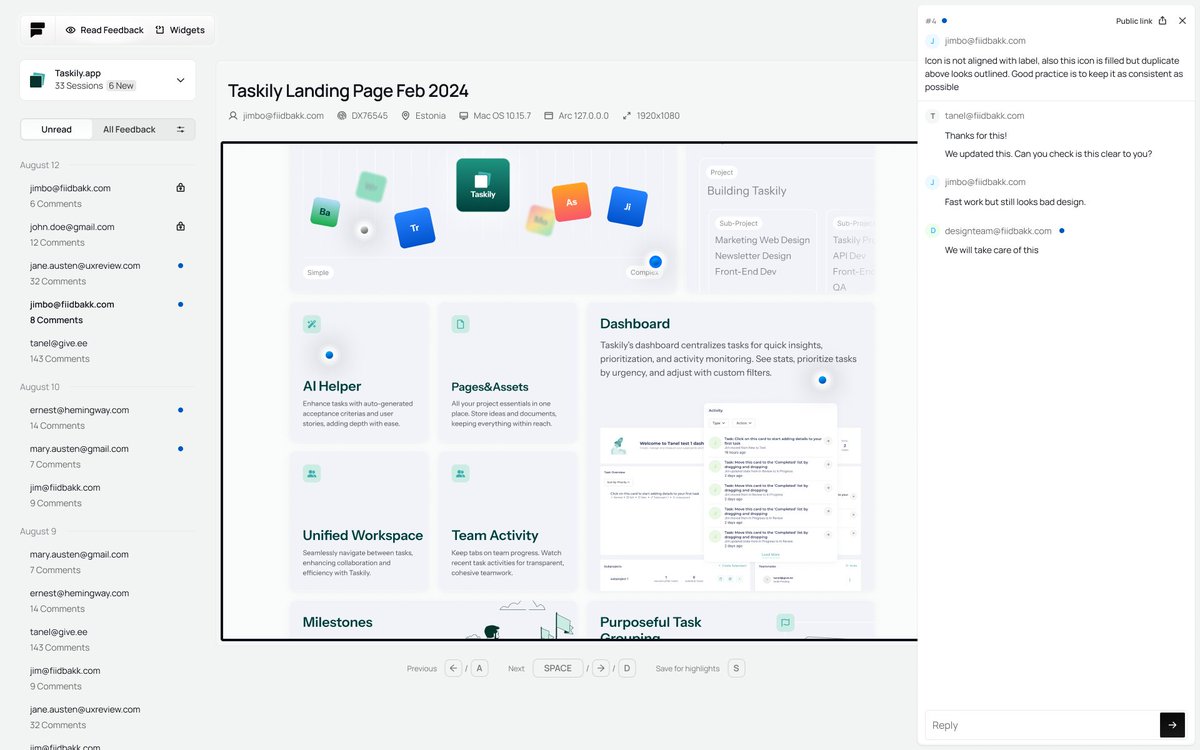
Task: Open ernest@hemingway.com session under August 10
Action: click(107, 417)
